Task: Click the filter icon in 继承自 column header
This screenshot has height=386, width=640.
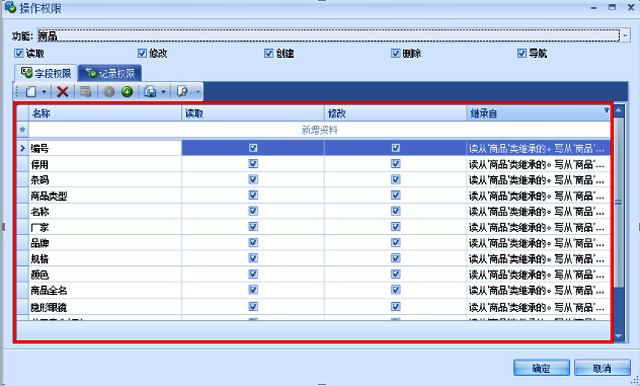Action: (x=607, y=110)
